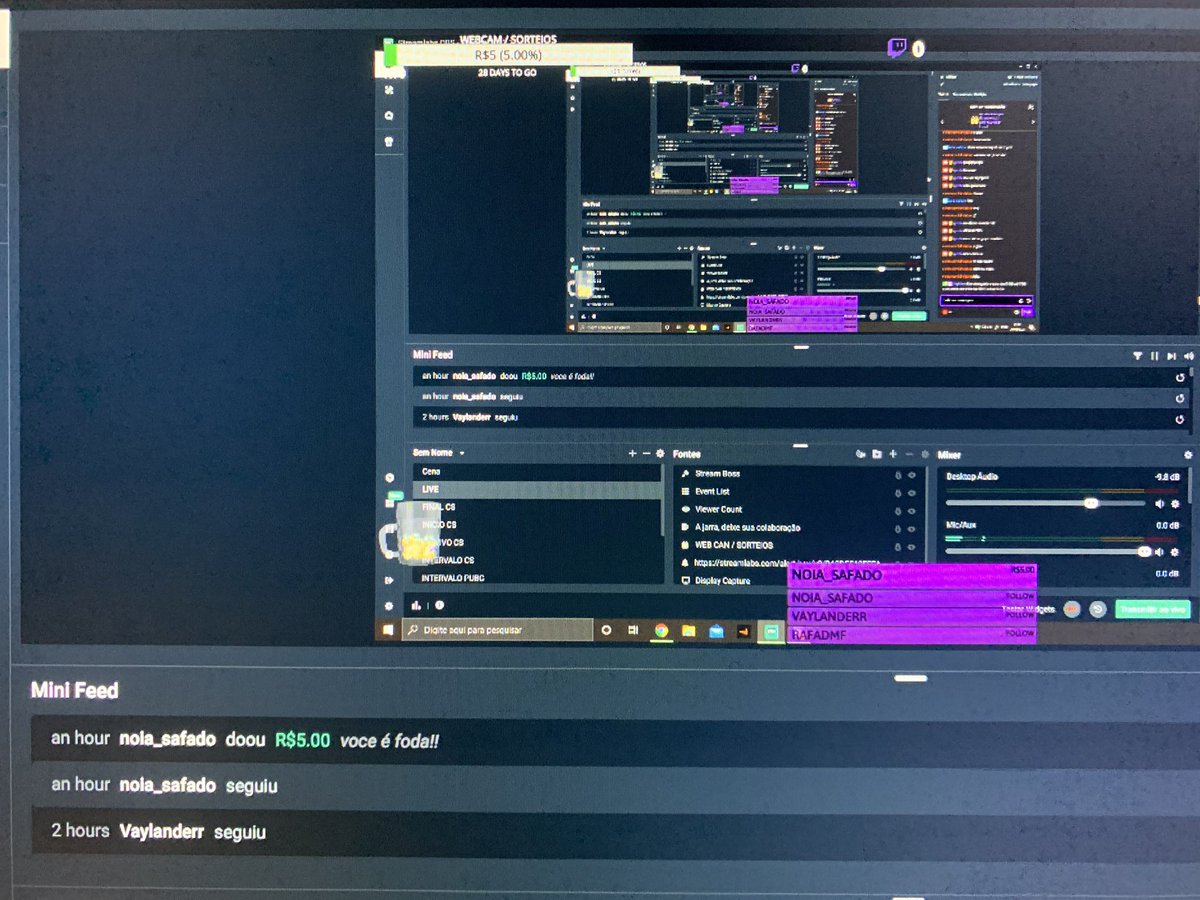Select the large nola_safado doou R$5.00 feed row
Screen dimensions: 1200x900
[615, 740]
